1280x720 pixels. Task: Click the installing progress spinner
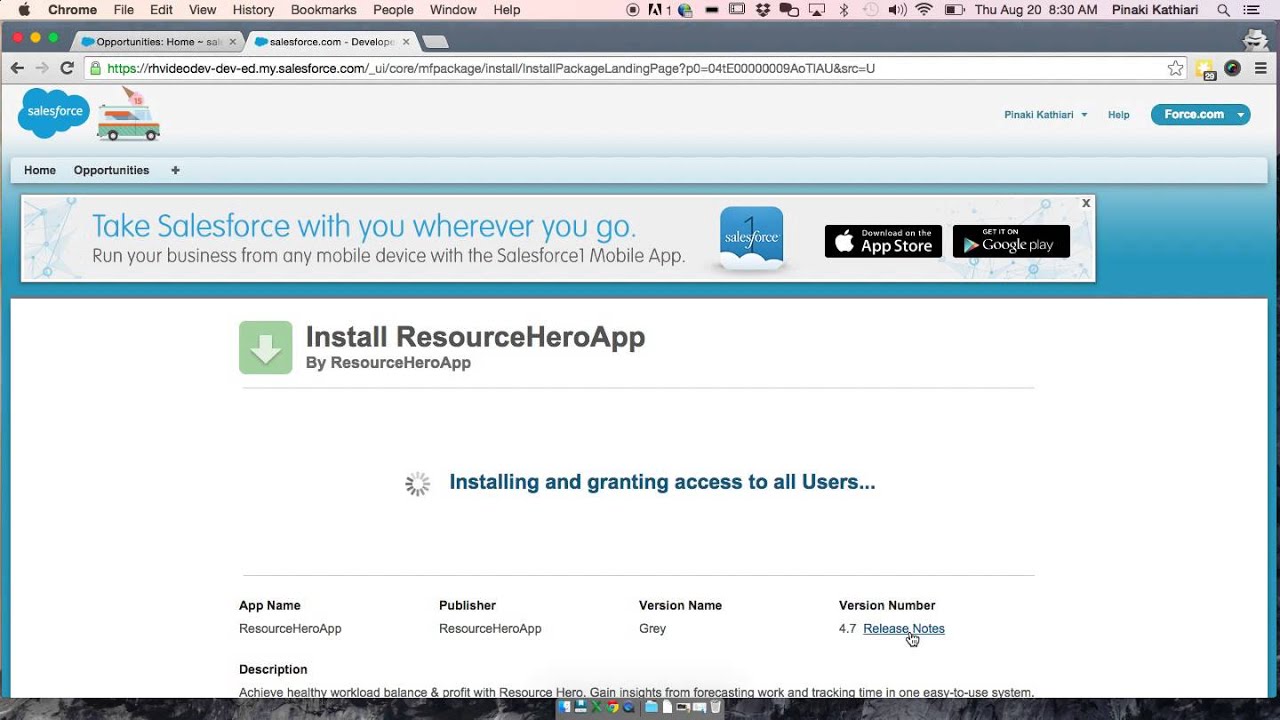coord(417,484)
